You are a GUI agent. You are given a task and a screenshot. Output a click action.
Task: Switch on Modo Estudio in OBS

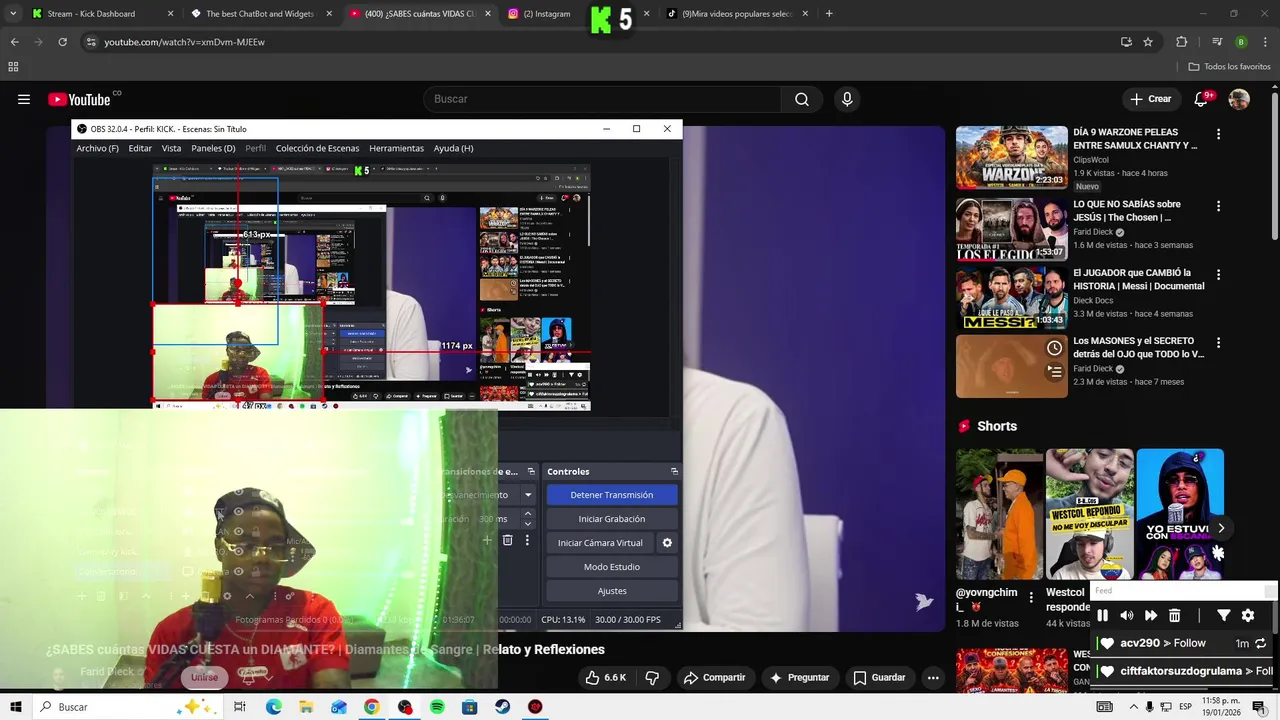[x=611, y=567]
